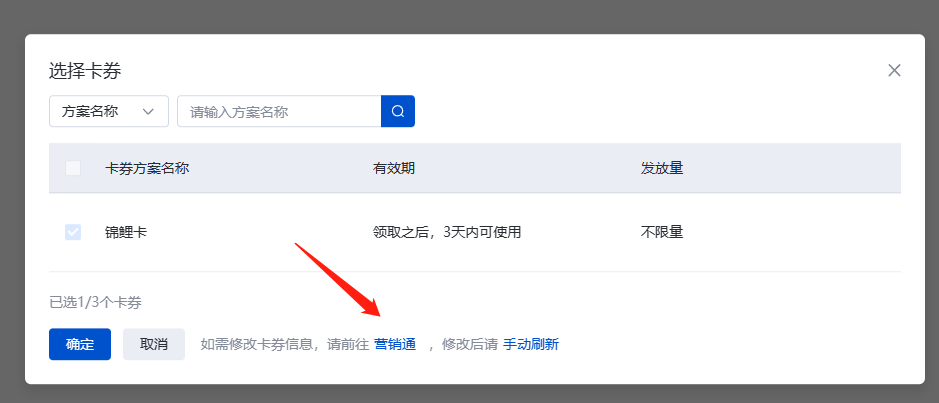The image size is (939, 403).
Task: Click the 手动刷新 link
Action: pos(531,344)
